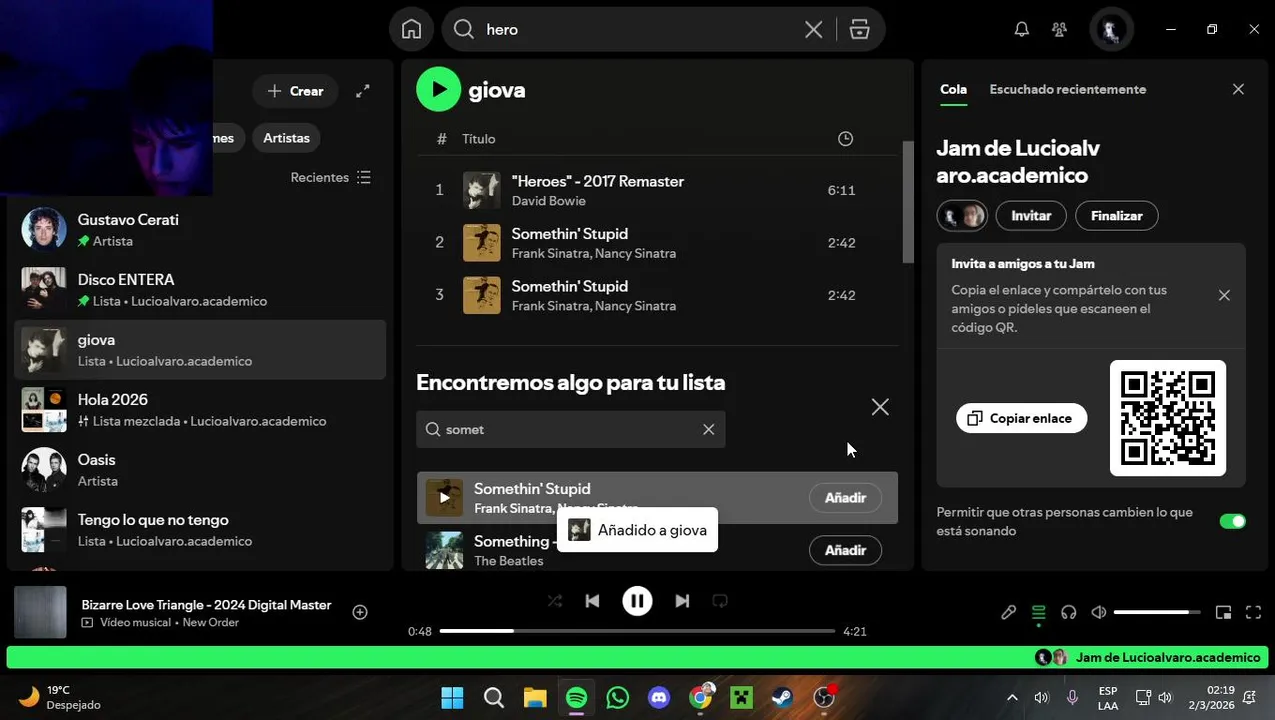Open Recientes sort dropdown
Screen dimensions: 1275x720
[x=331, y=177]
